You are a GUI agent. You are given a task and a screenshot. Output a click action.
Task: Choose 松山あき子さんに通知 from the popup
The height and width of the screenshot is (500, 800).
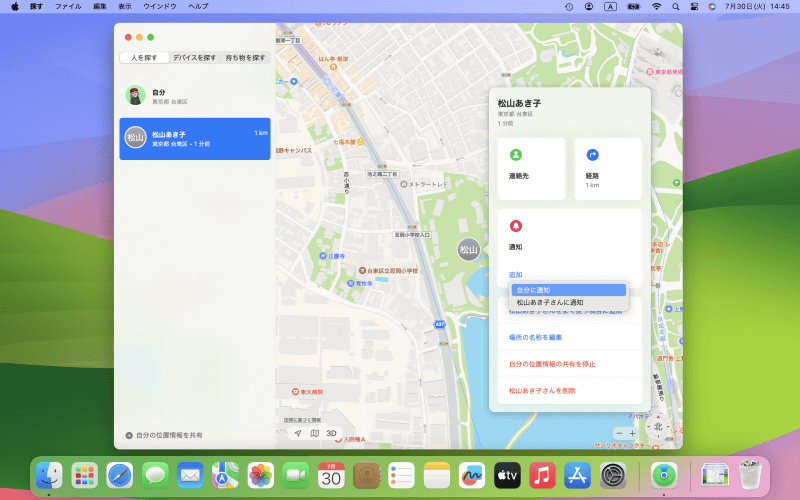click(x=569, y=302)
